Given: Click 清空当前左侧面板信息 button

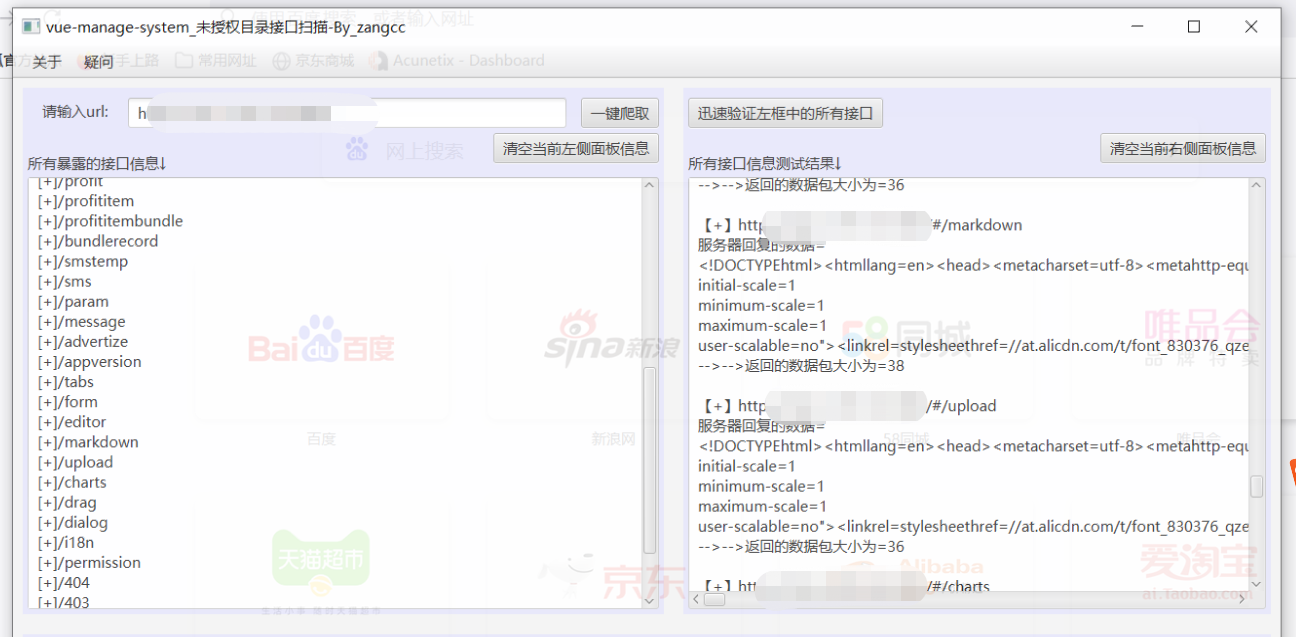Looking at the screenshot, I should [575, 148].
